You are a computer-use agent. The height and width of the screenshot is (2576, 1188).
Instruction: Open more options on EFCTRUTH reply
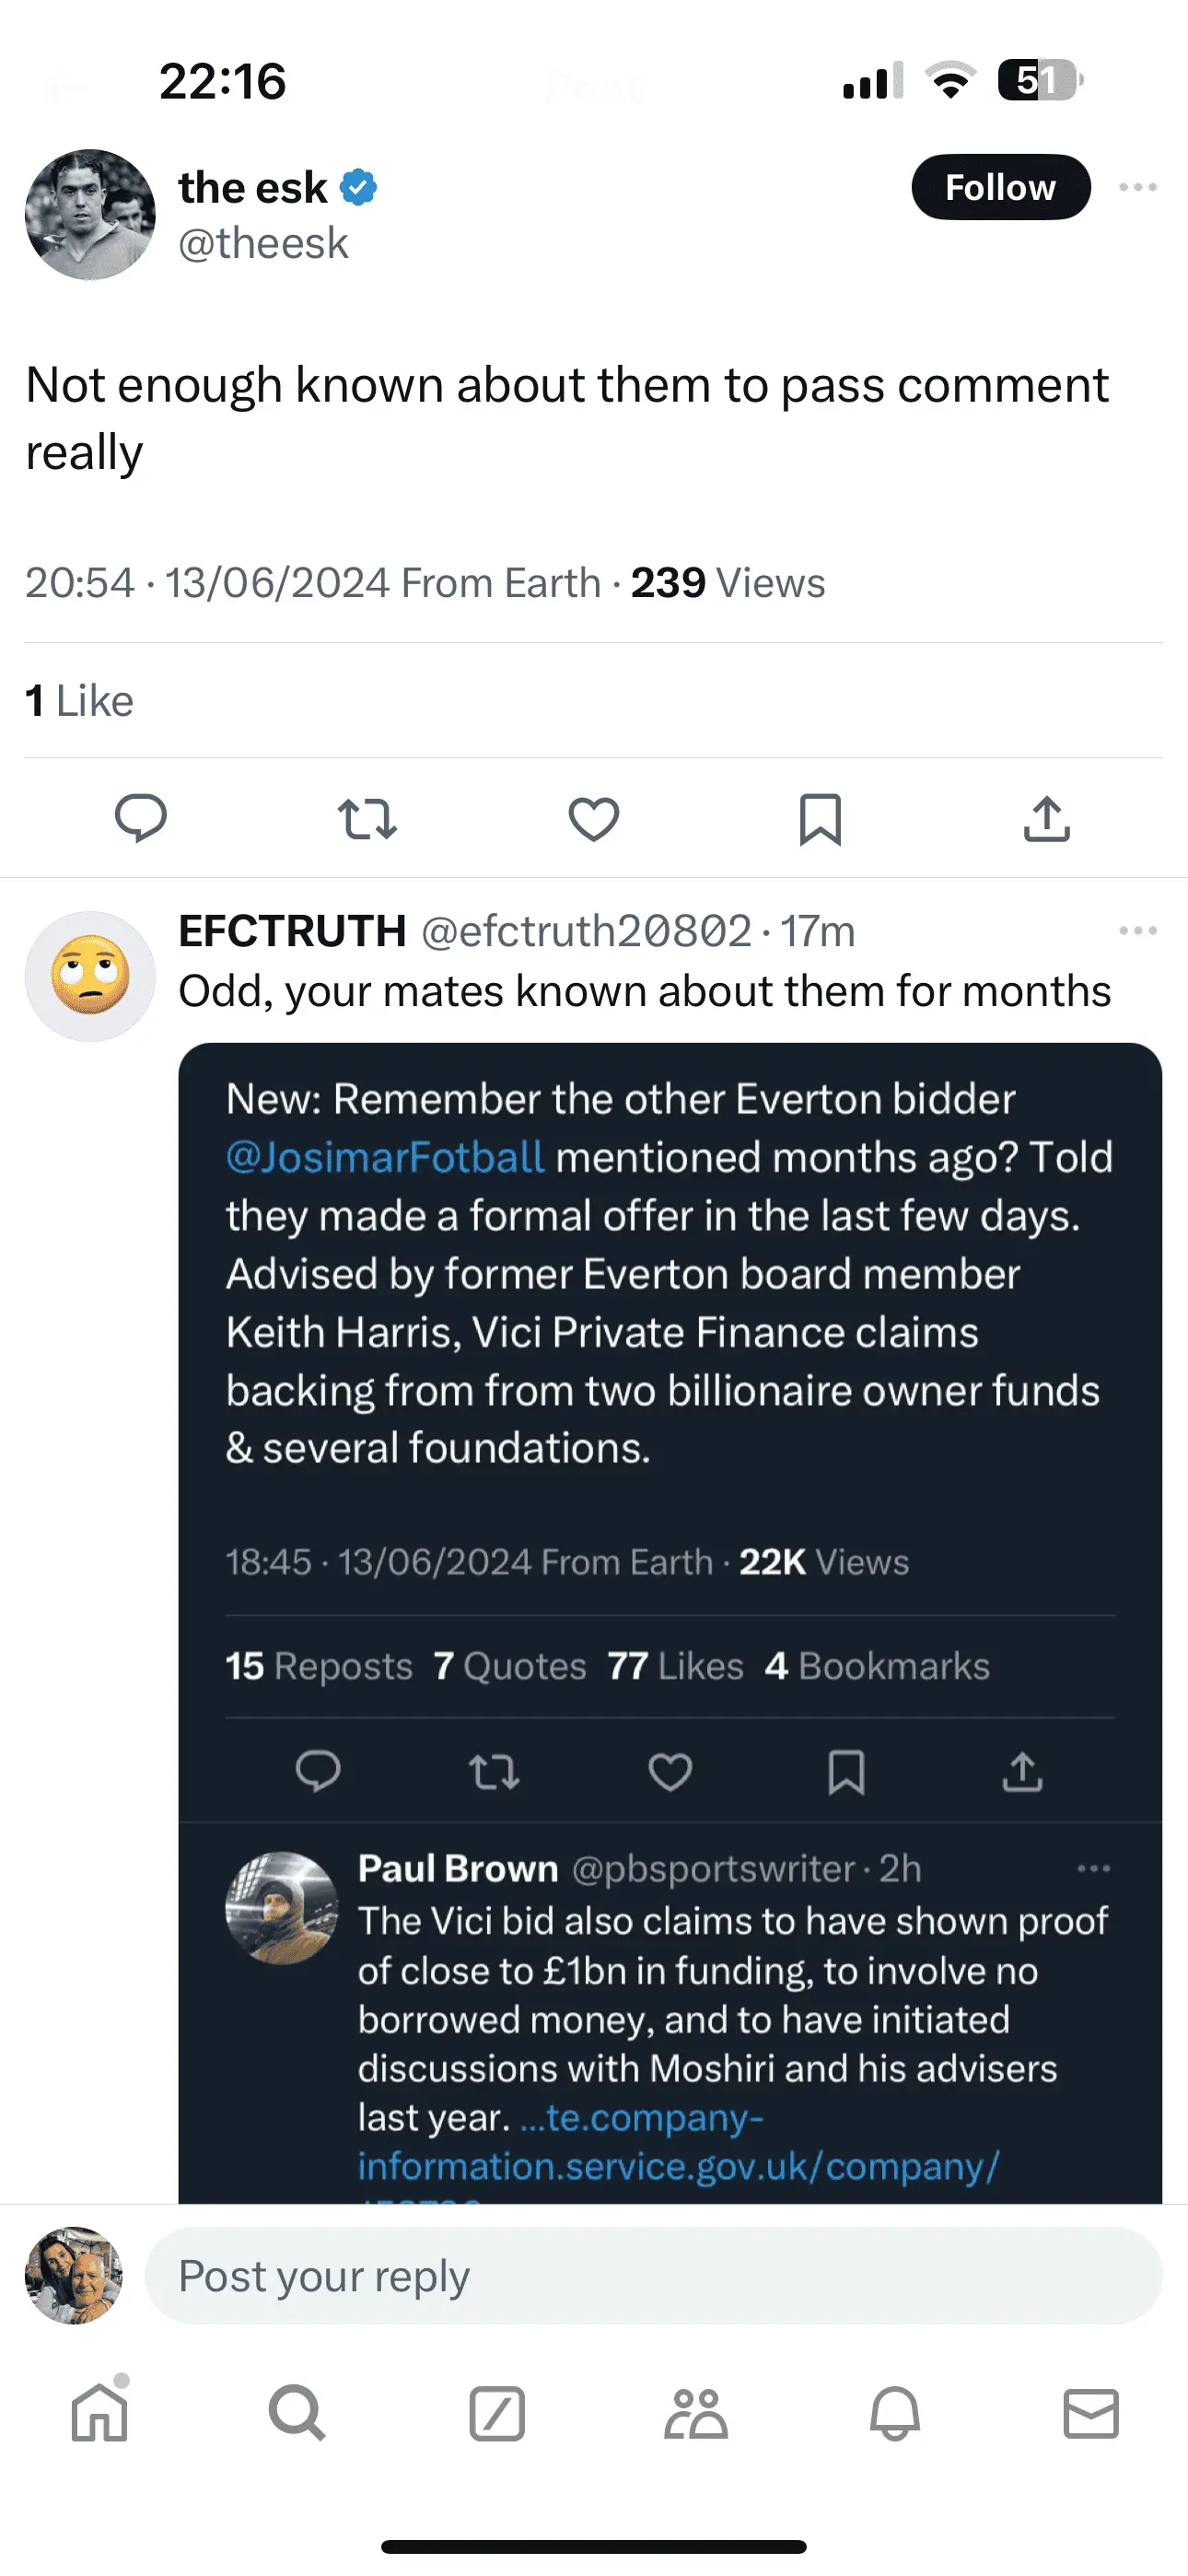coord(1138,931)
